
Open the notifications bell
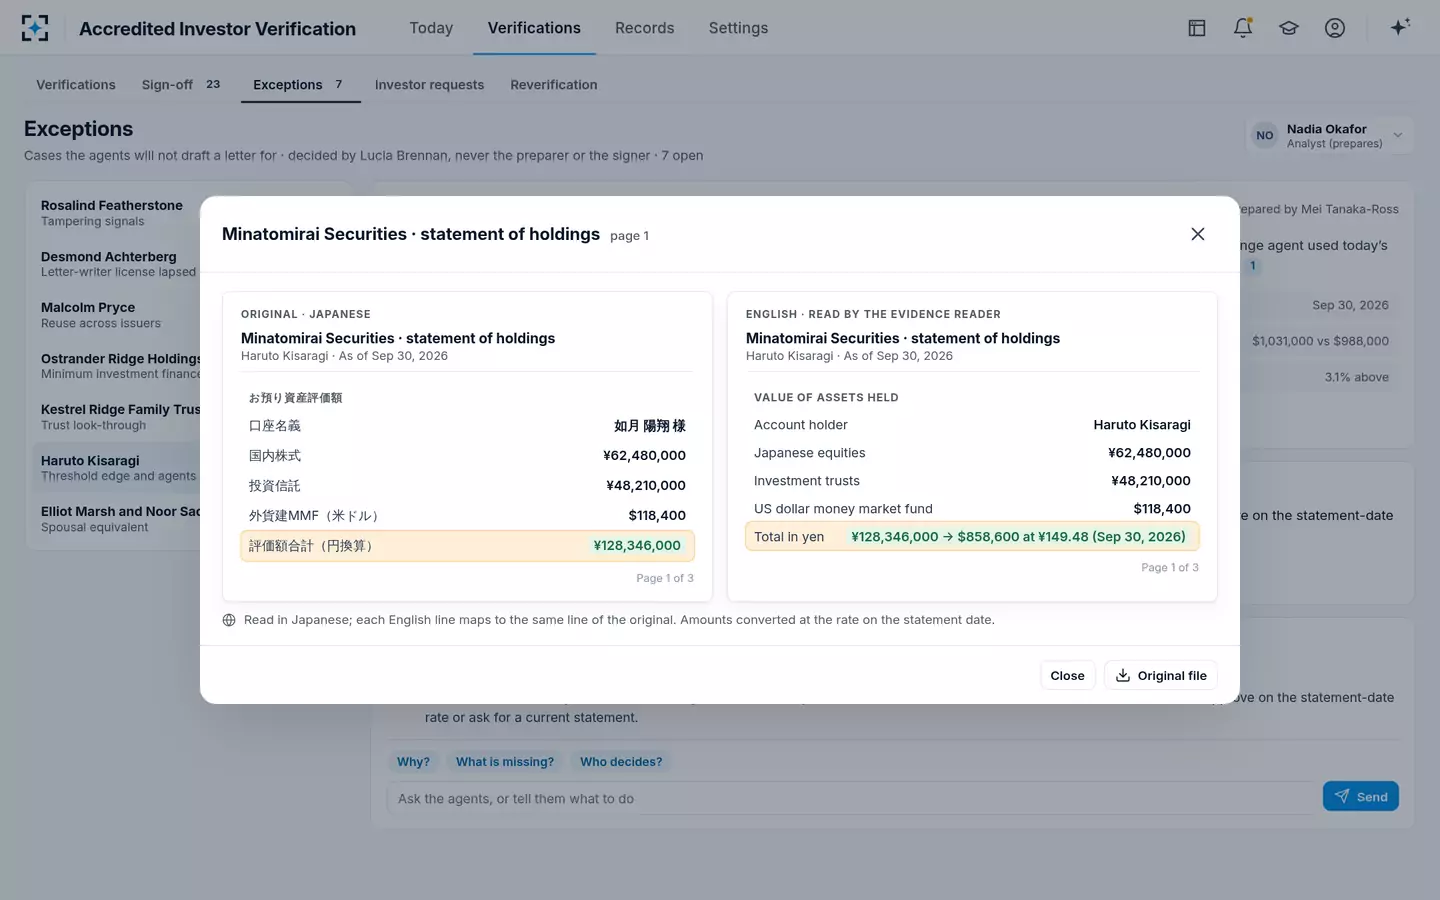[1243, 28]
